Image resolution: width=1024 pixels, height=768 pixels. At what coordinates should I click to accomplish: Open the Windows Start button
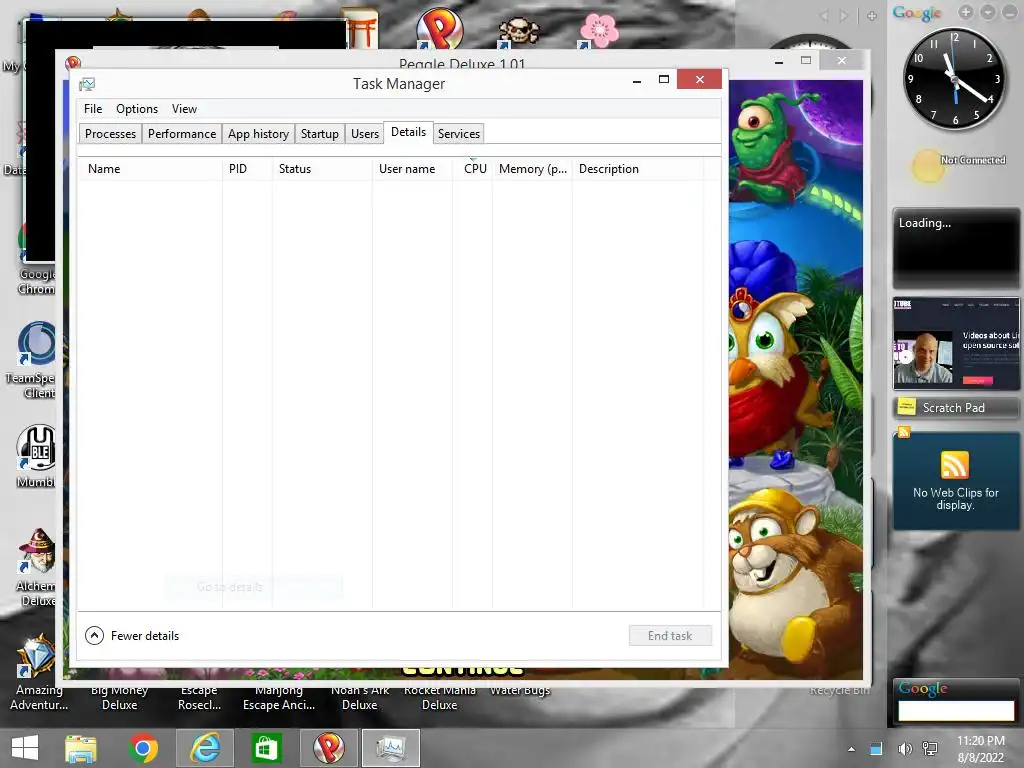click(25, 748)
